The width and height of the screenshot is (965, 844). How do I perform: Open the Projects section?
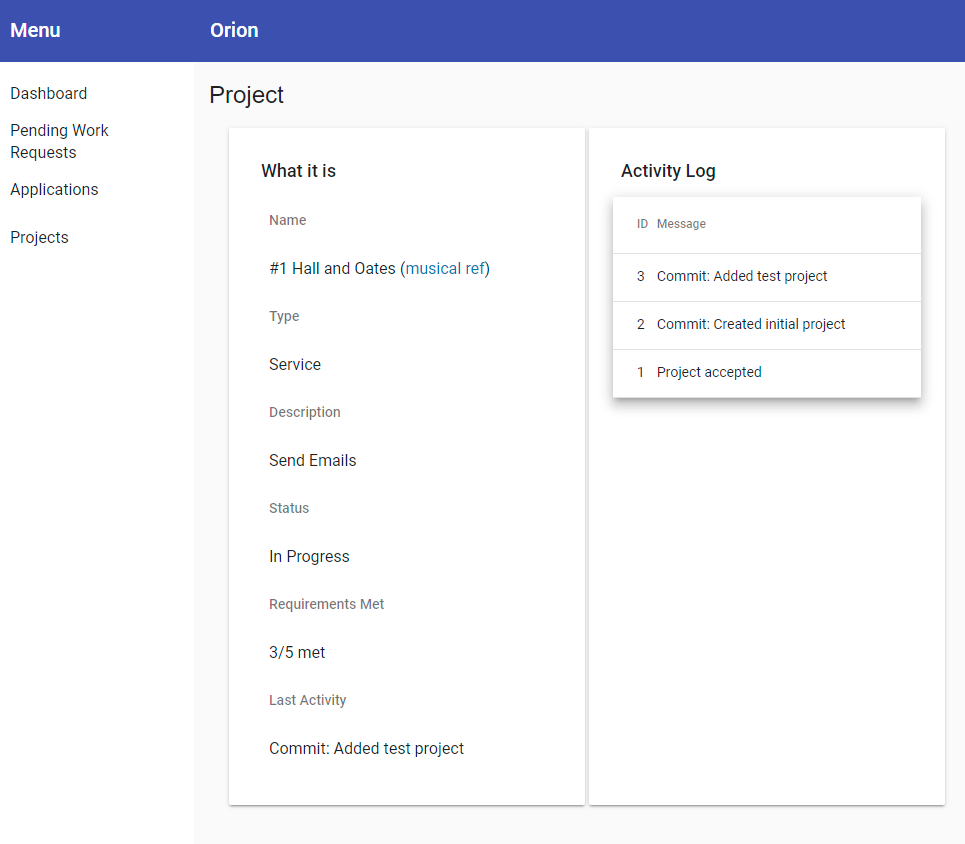(39, 237)
